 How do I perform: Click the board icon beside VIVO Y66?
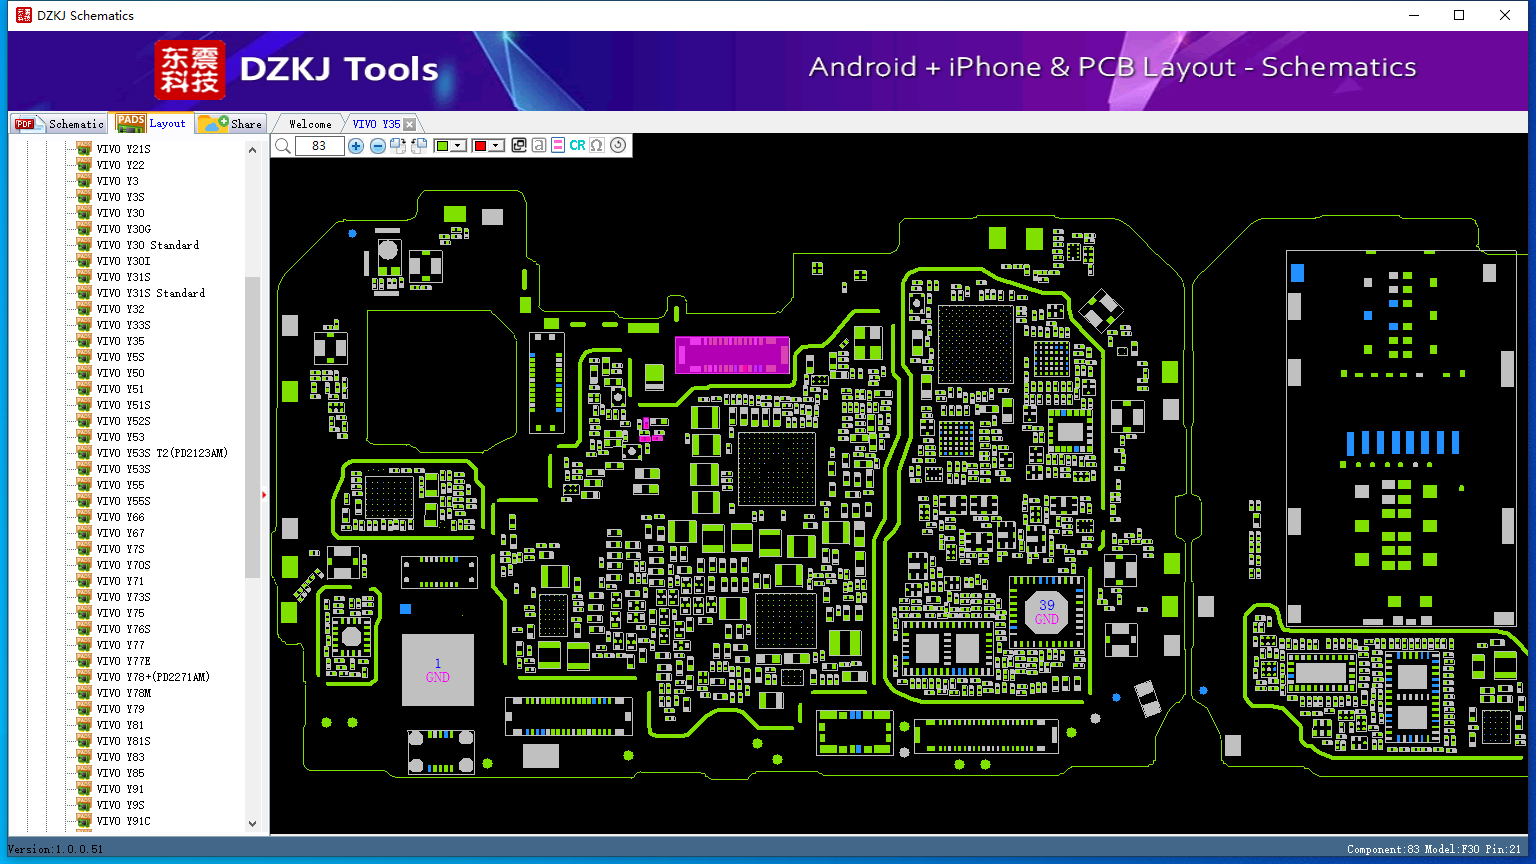84,517
